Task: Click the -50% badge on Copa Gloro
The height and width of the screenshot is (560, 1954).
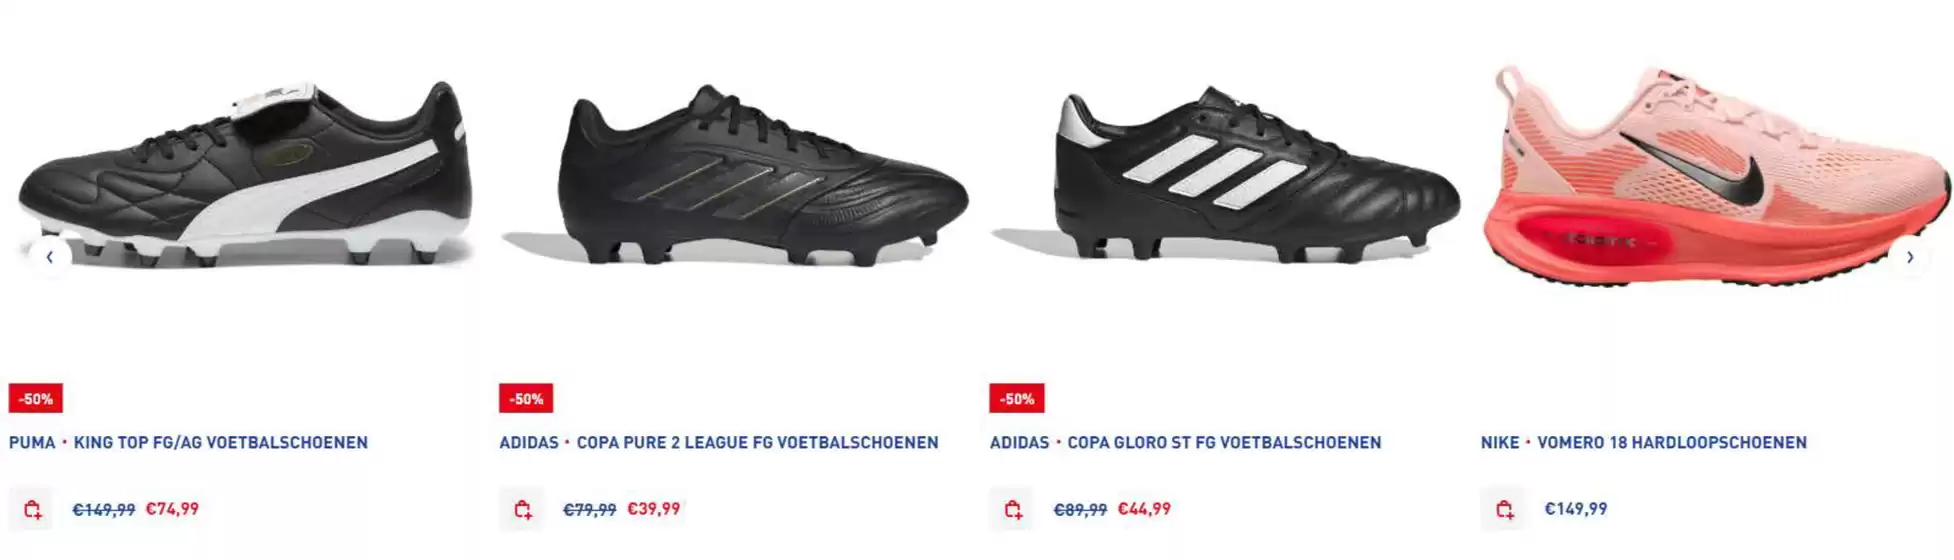Action: click(1017, 398)
